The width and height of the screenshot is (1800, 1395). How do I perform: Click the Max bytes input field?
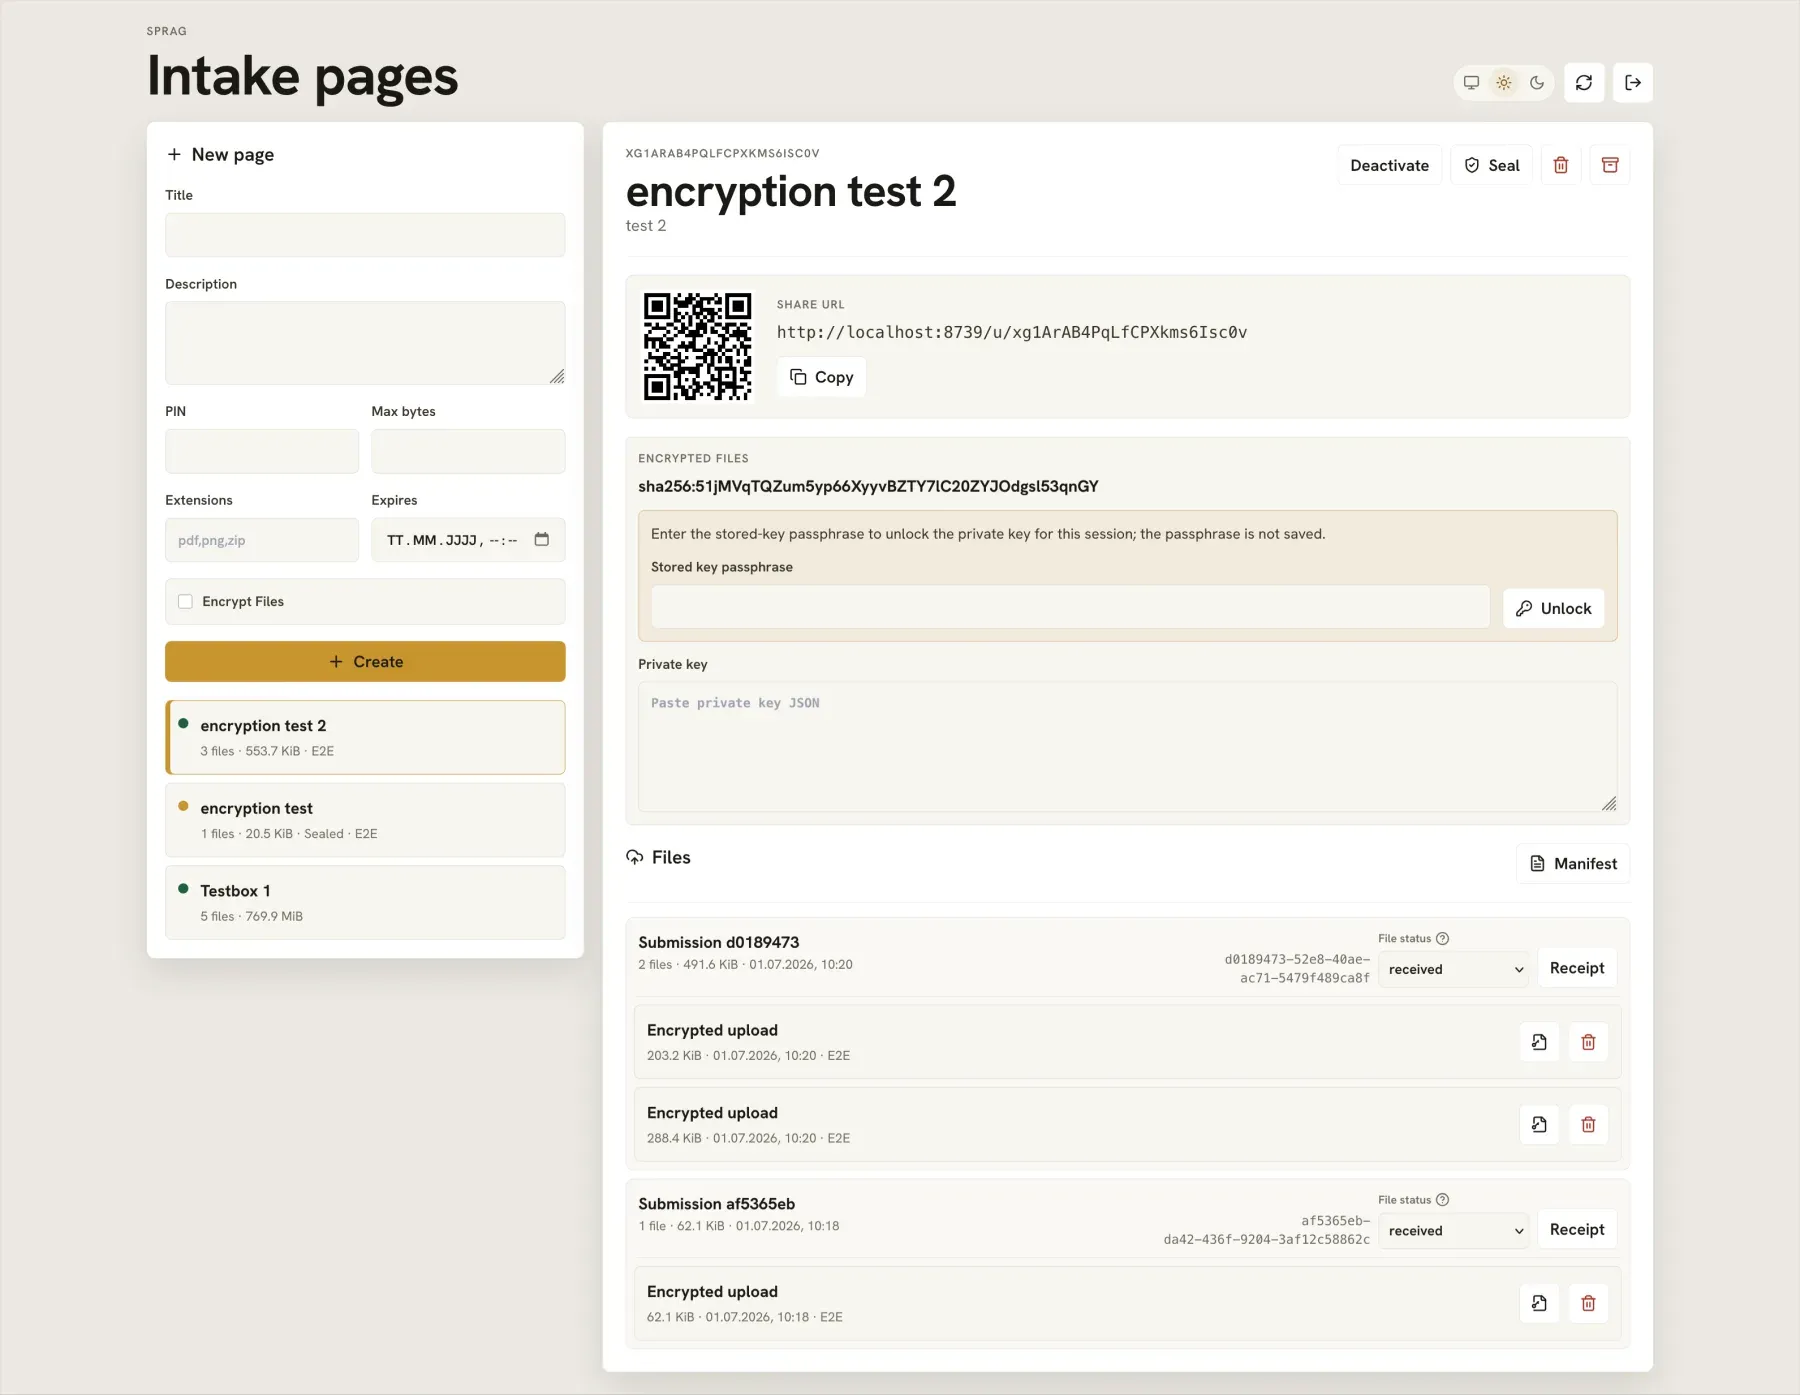click(468, 451)
